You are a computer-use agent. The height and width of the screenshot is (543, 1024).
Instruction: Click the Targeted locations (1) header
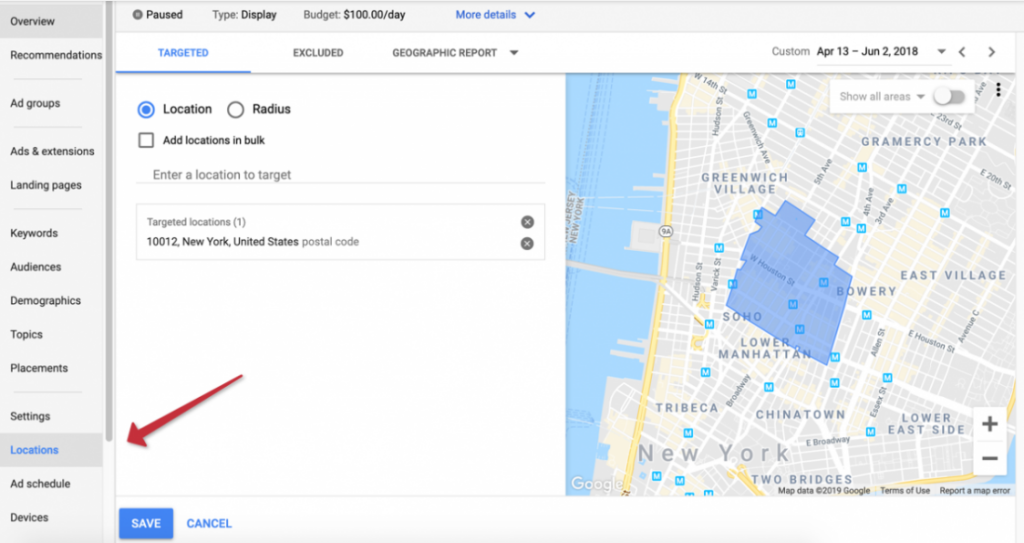(196, 222)
